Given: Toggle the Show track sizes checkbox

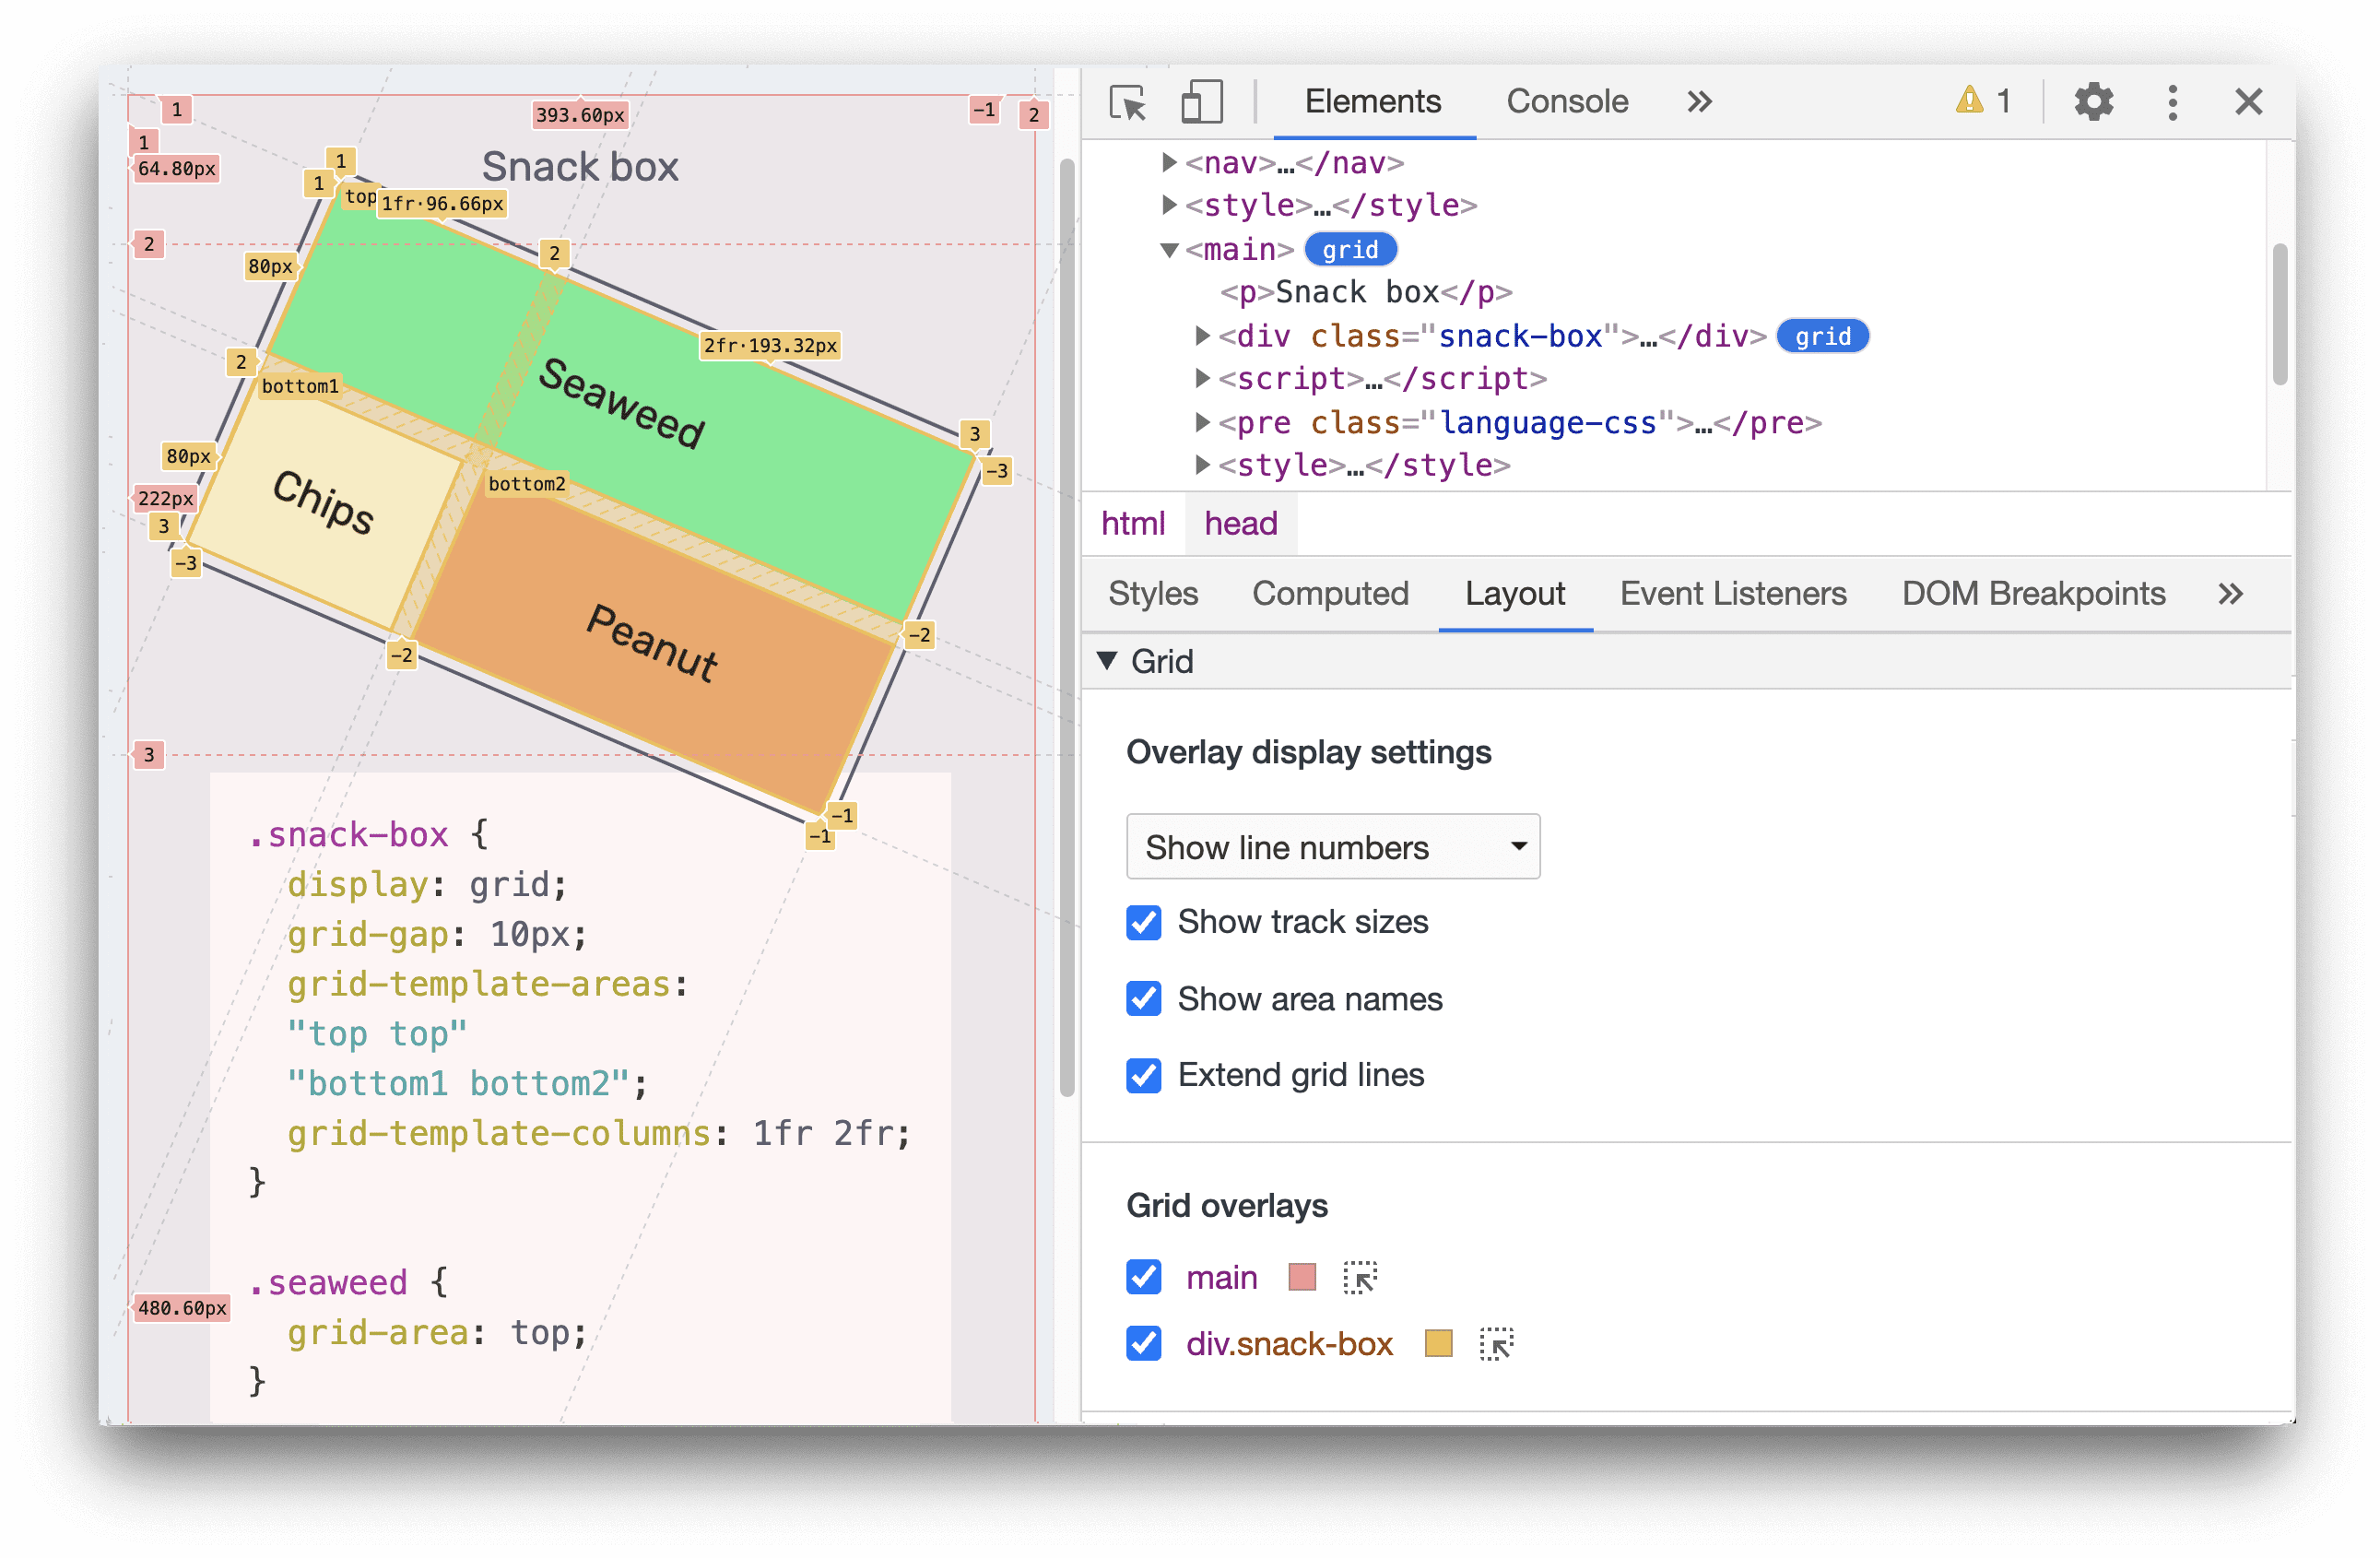Looking at the screenshot, I should point(1142,922).
